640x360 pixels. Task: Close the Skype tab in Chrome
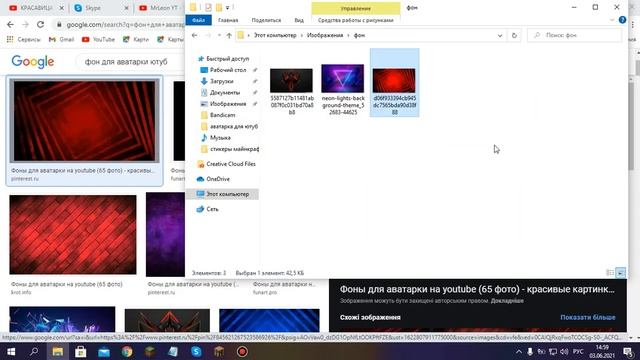pos(126,8)
